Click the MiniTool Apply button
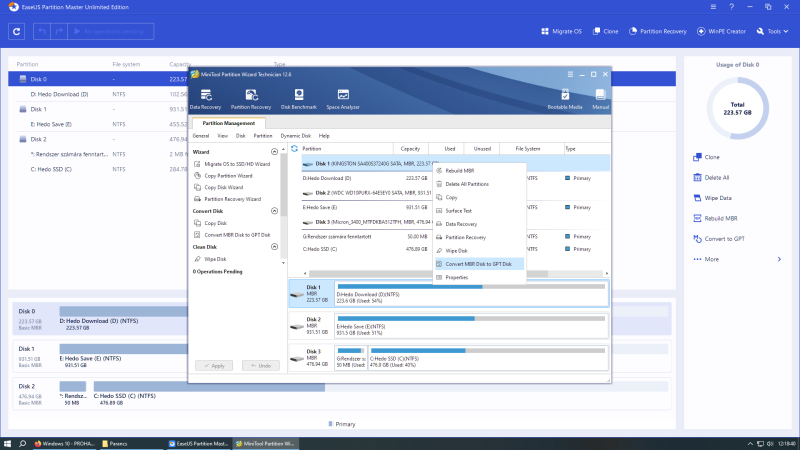Viewport: 800px width, 450px height. (x=214, y=366)
